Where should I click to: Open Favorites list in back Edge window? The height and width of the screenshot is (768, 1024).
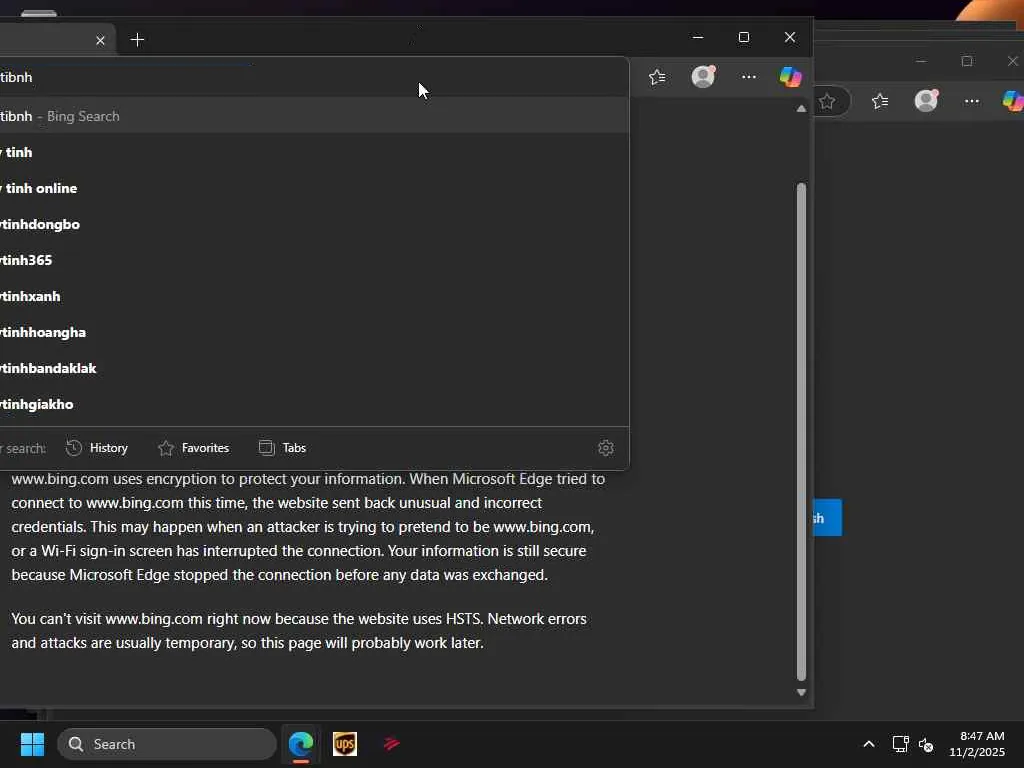tap(880, 101)
